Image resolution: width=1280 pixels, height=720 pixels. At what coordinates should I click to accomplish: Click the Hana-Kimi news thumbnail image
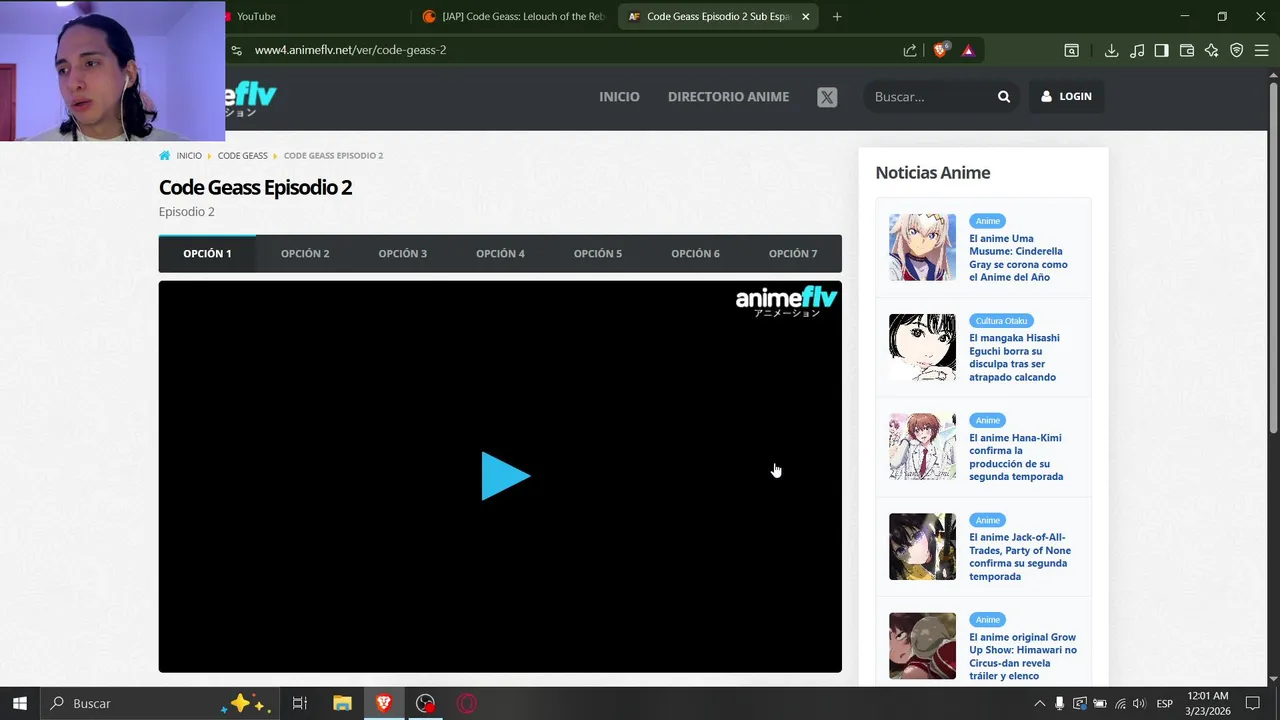(x=922, y=447)
